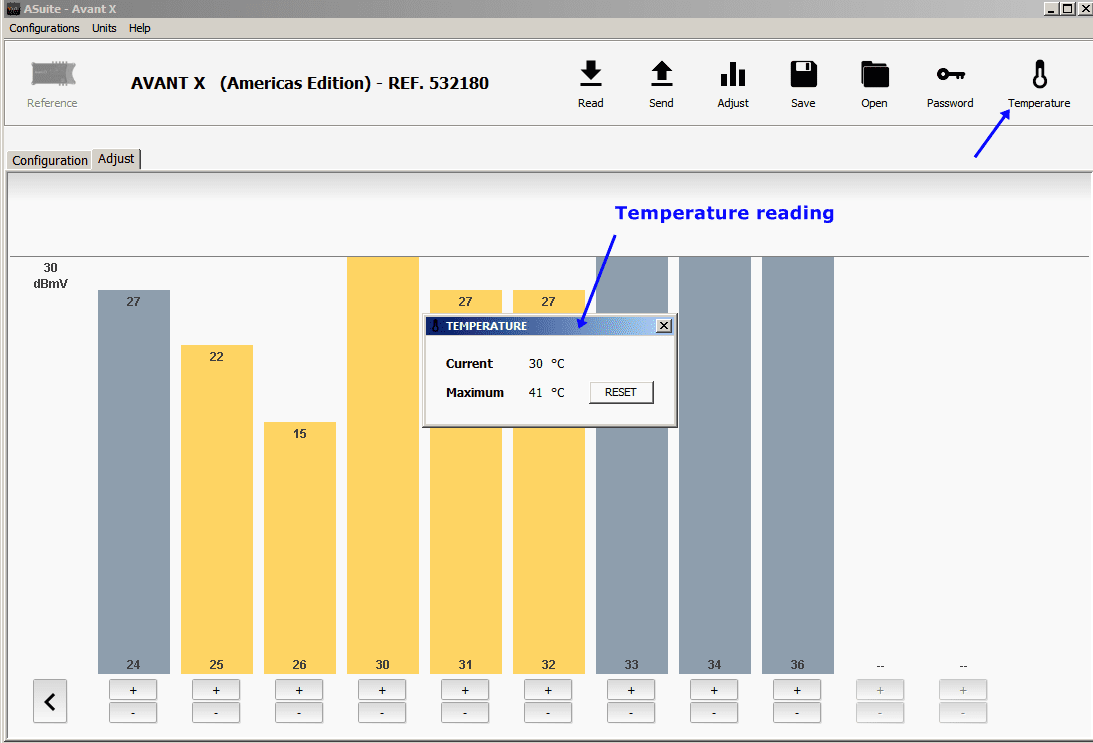Decrease level for channel 31
This screenshot has width=1093, height=743.
point(465,713)
